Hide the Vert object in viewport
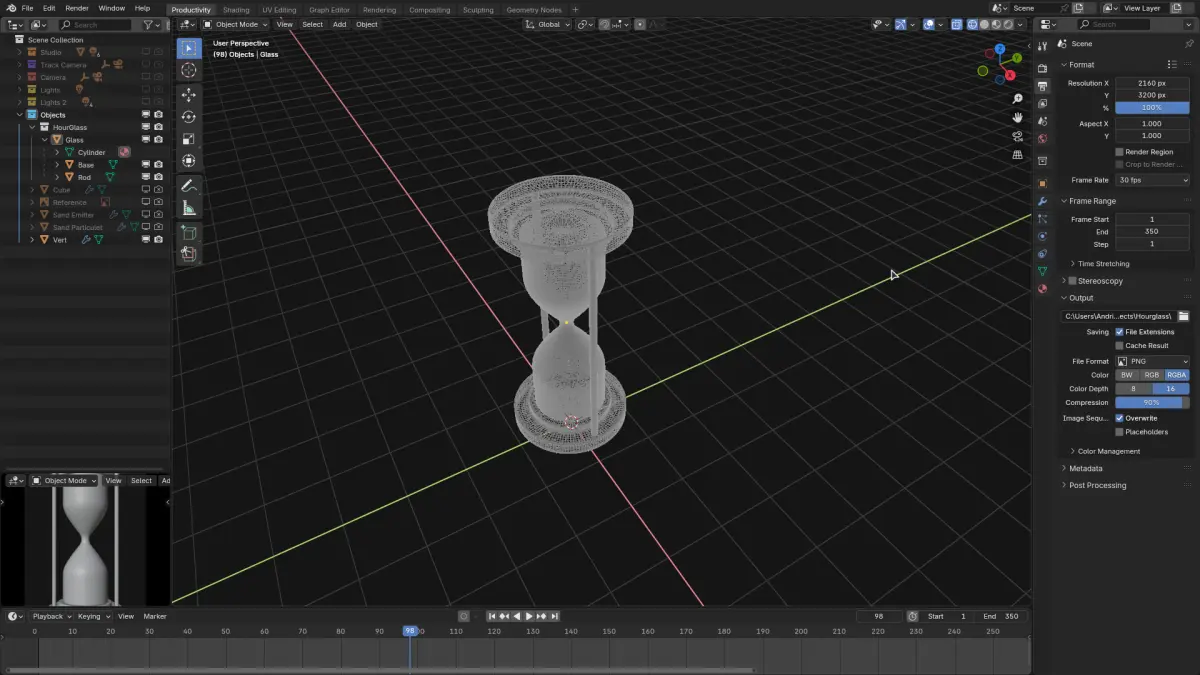Viewport: 1200px width, 675px height. pyautogui.click(x=146, y=240)
